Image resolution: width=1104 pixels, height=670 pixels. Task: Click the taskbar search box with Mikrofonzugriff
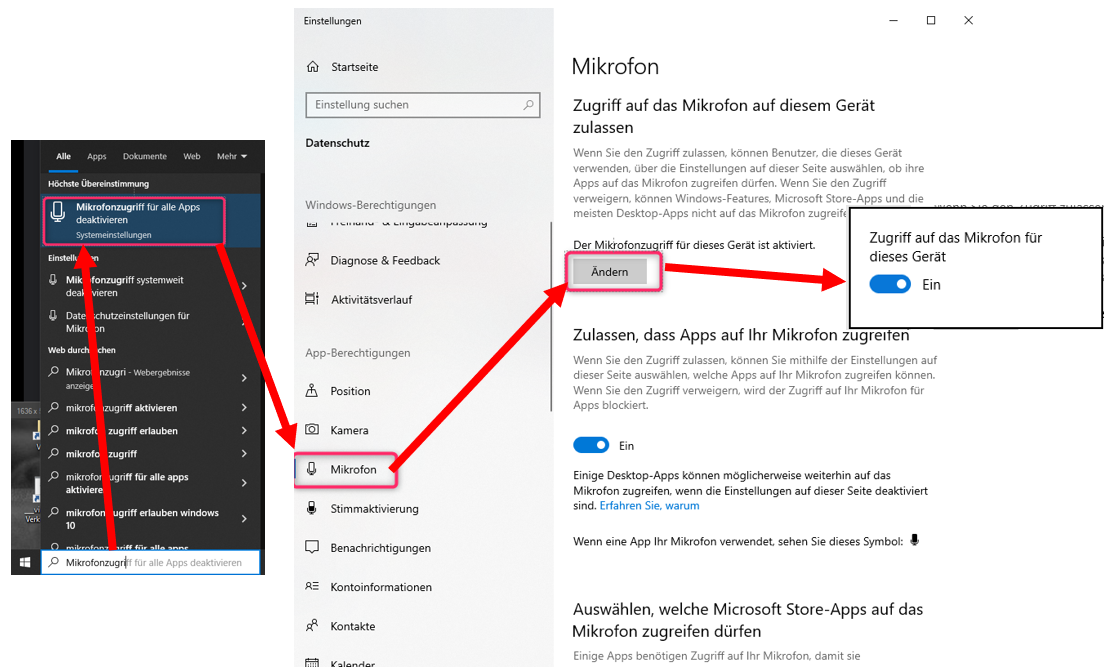coord(151,562)
